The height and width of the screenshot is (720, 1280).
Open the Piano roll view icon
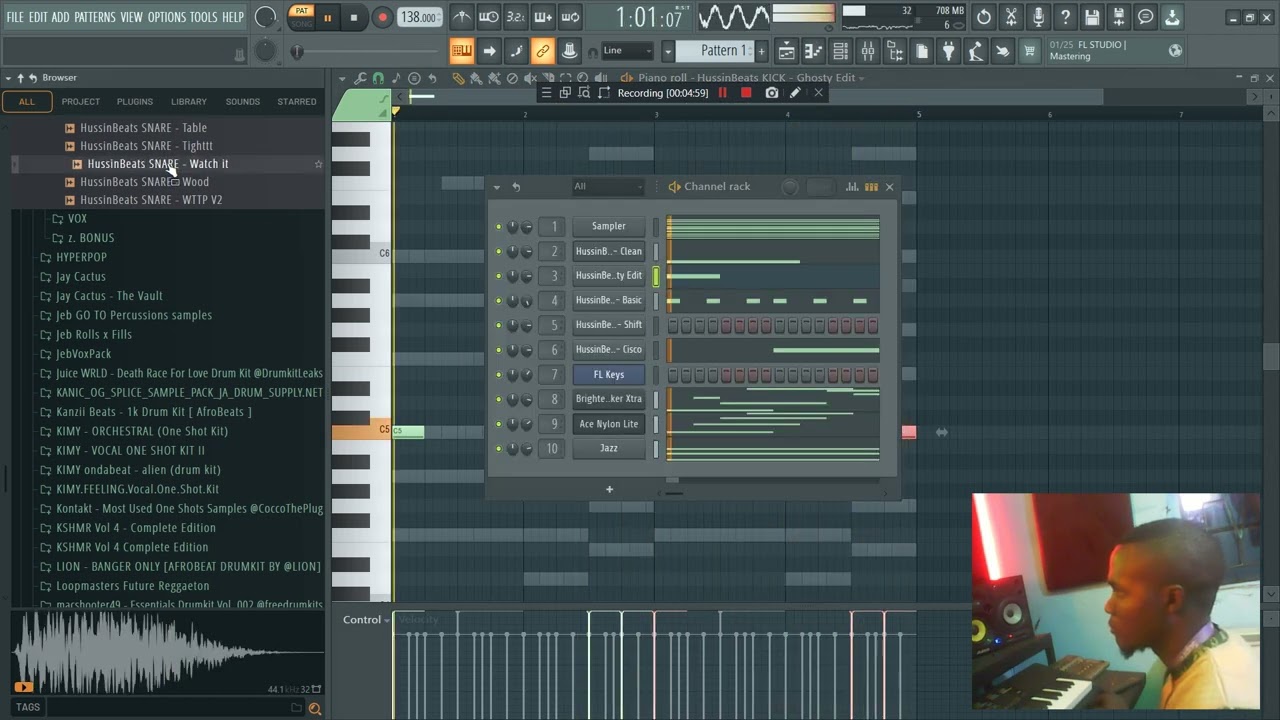coord(813,51)
